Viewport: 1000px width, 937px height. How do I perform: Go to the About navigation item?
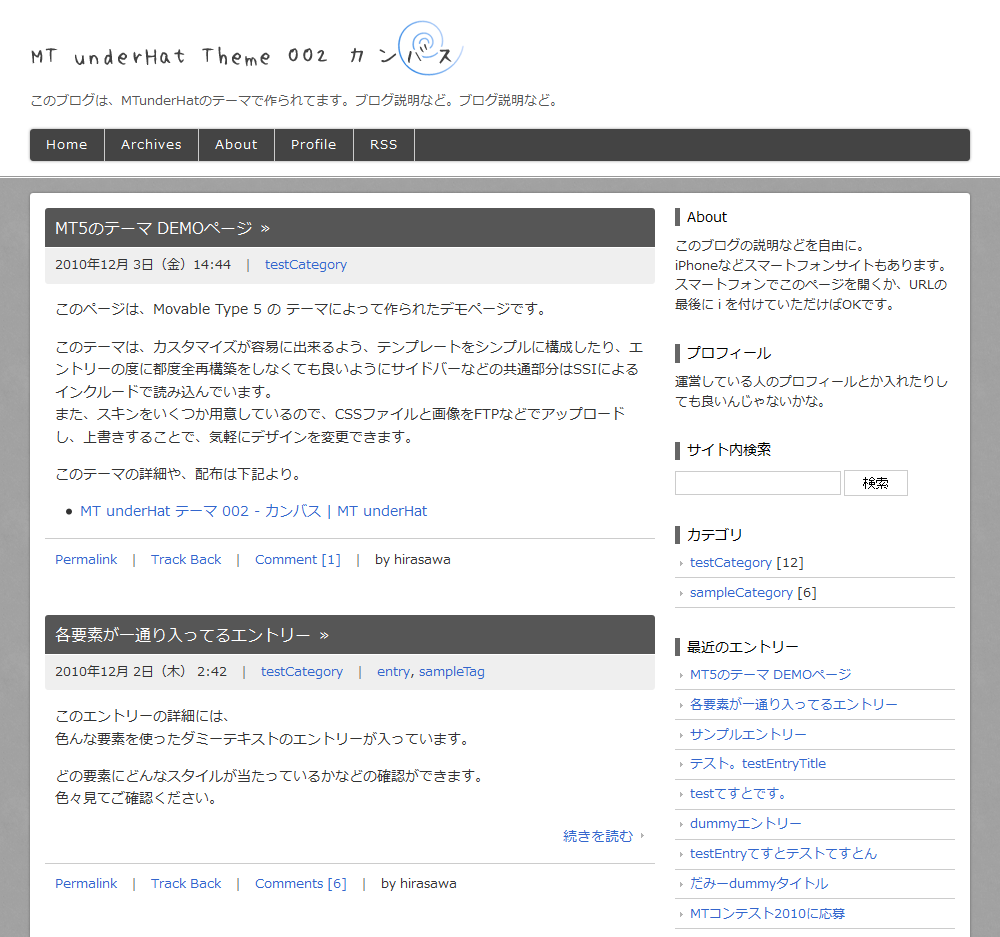[237, 145]
